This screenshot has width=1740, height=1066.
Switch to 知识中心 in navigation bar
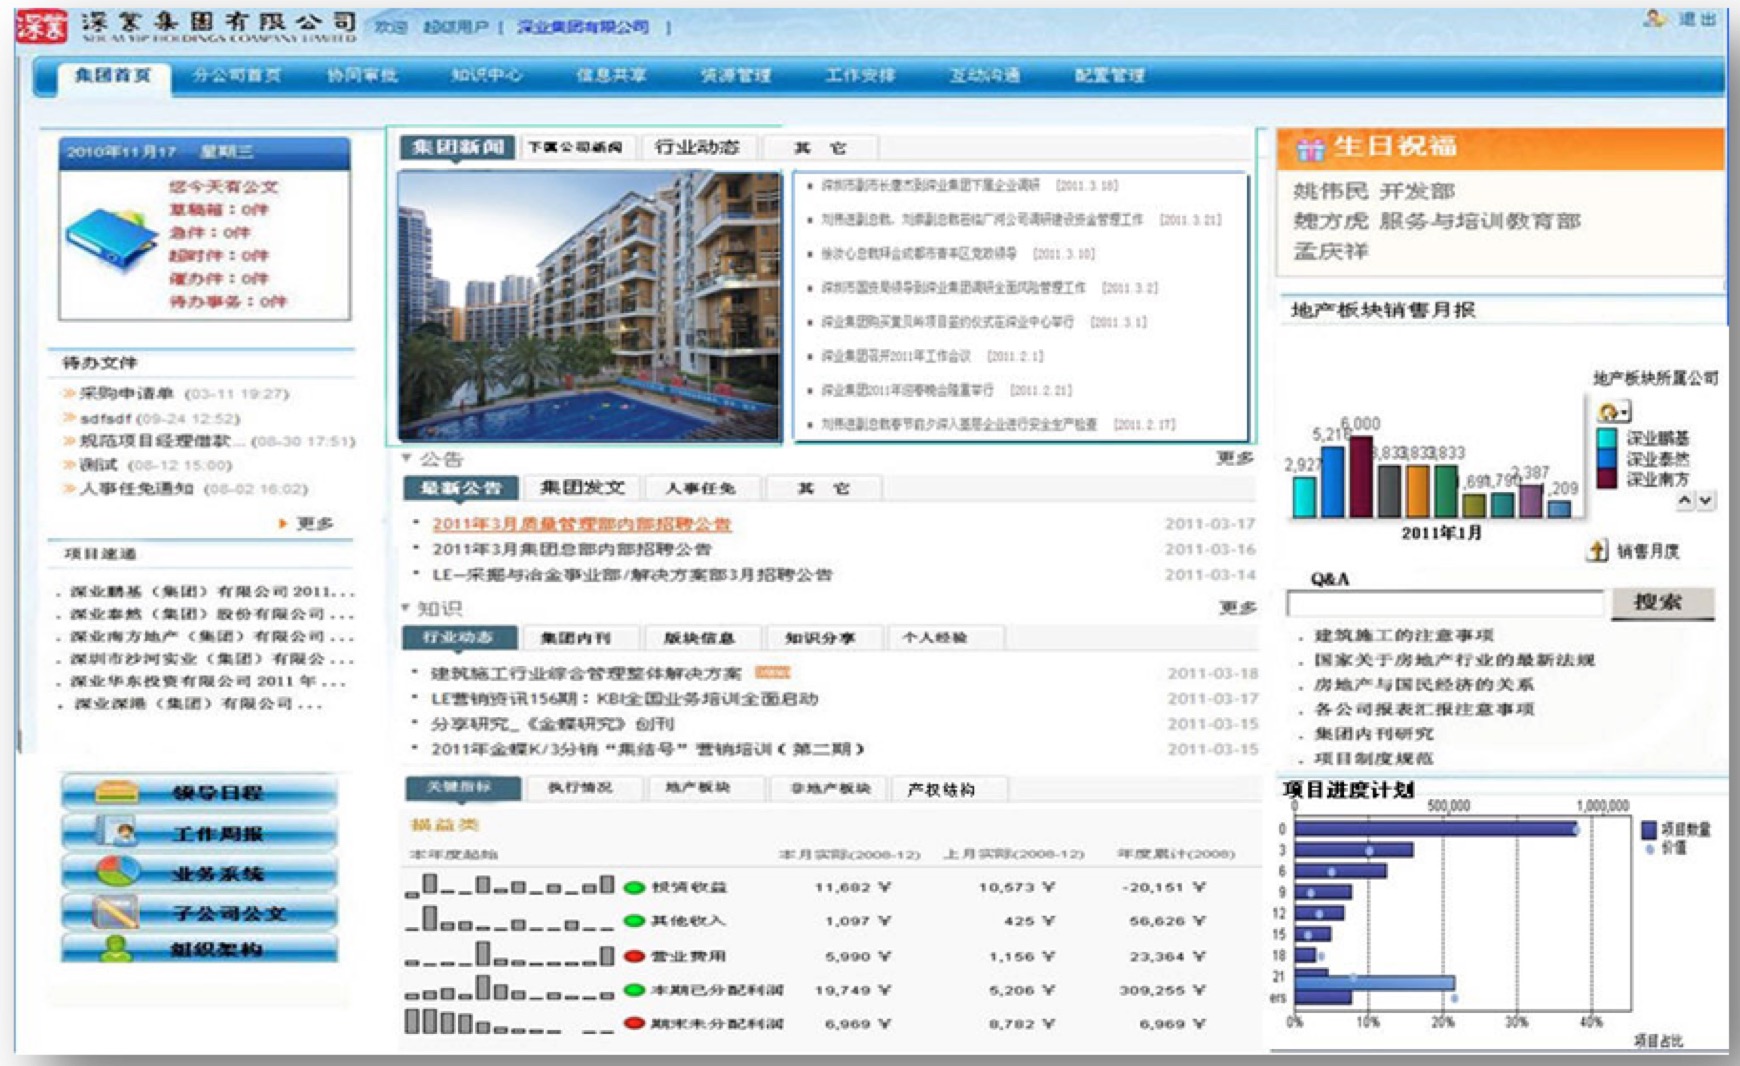486,75
